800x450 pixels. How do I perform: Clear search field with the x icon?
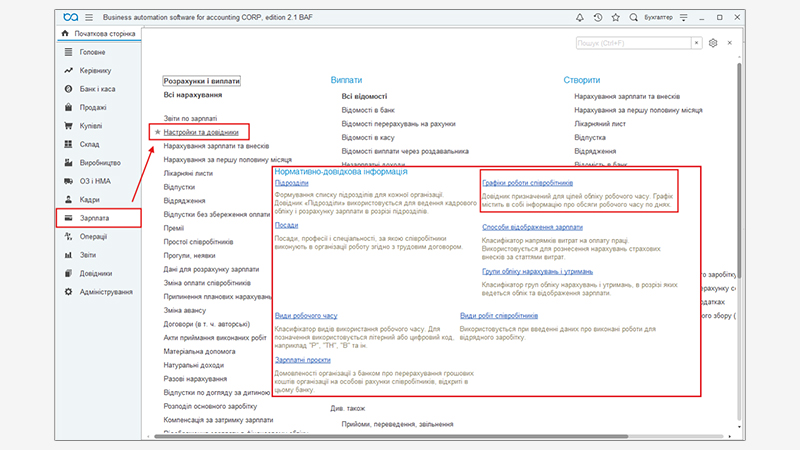tap(696, 44)
